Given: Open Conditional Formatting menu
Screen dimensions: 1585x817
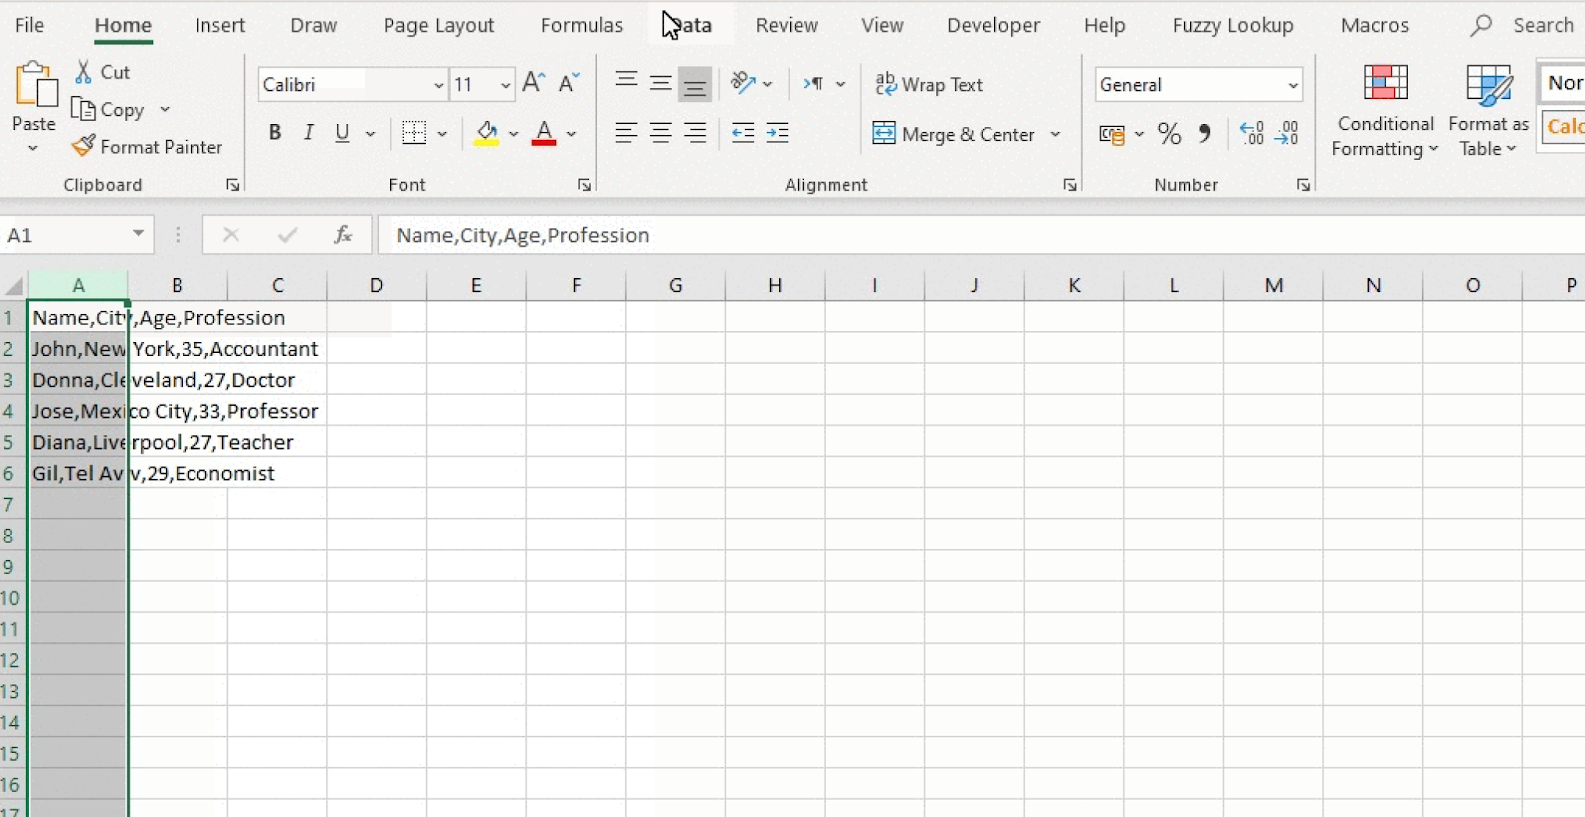Looking at the screenshot, I should point(1385,110).
